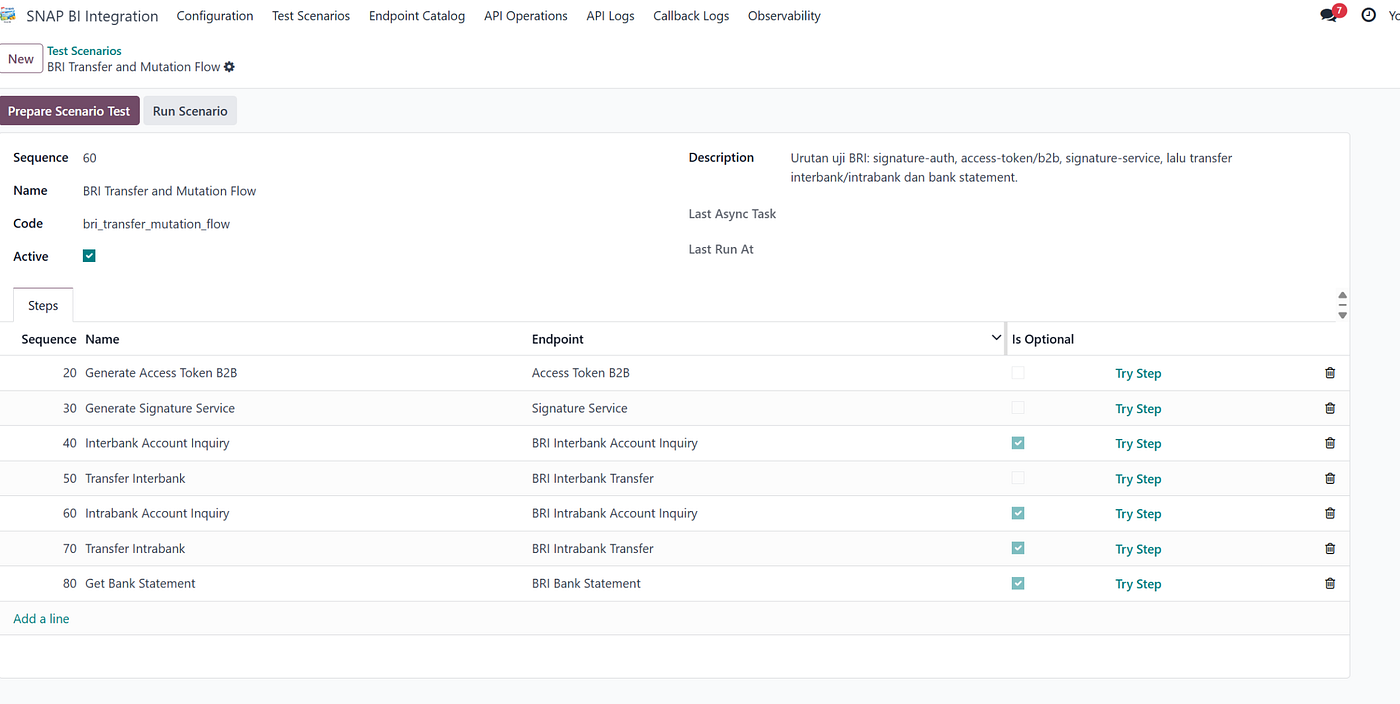Try Step for Intrabank Account Inquiry

(x=1138, y=513)
